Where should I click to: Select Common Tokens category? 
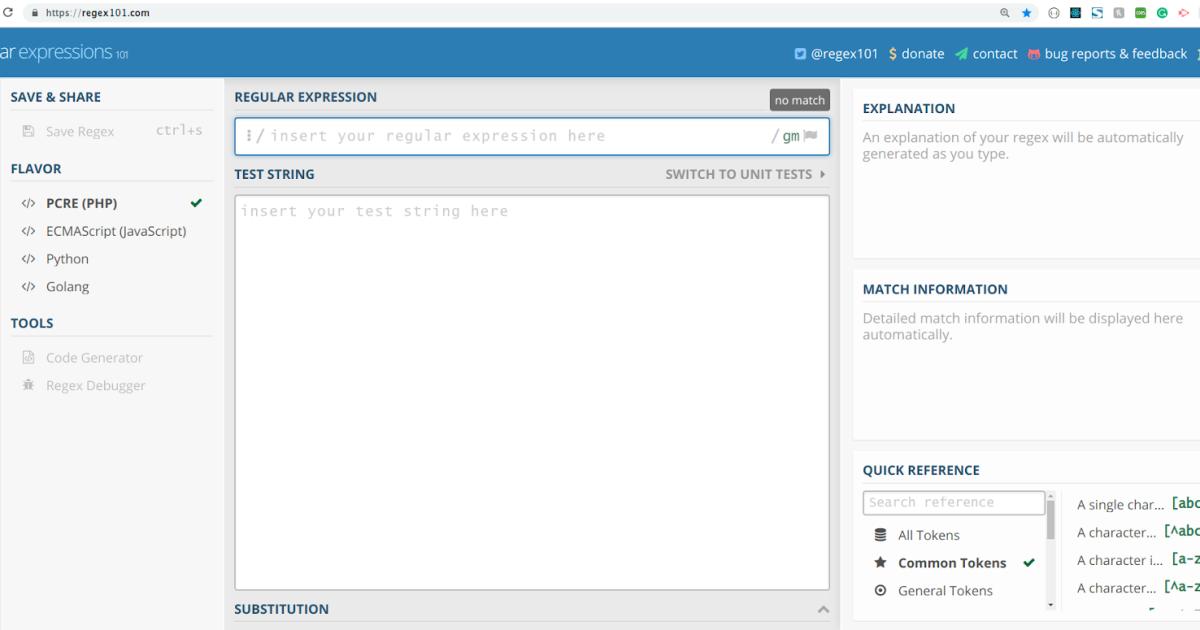coord(950,563)
